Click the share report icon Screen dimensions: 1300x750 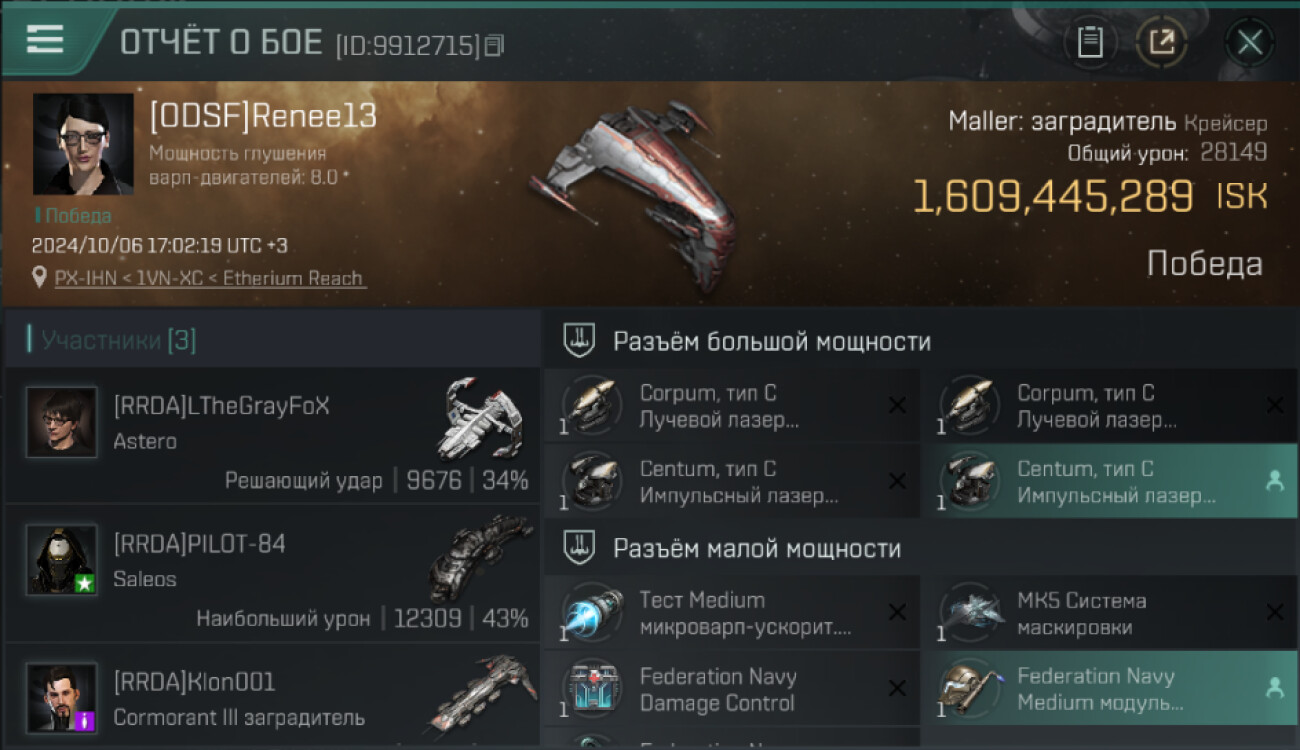pyautogui.click(x=1161, y=42)
